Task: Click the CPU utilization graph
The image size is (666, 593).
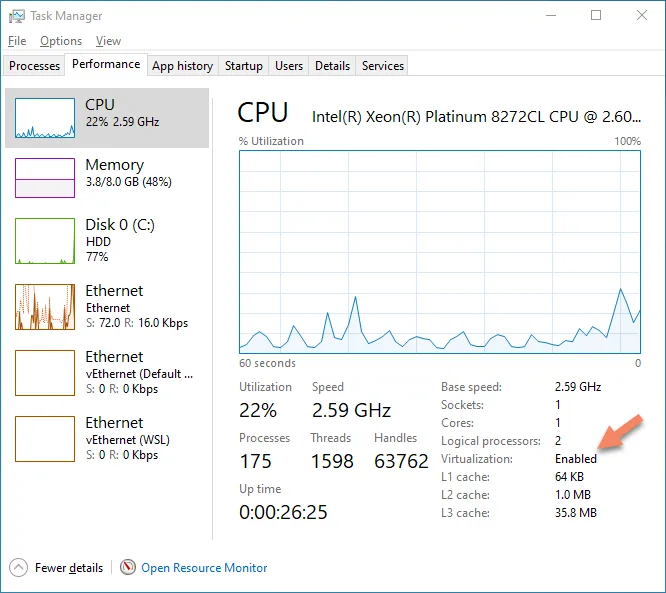Action: (440, 251)
